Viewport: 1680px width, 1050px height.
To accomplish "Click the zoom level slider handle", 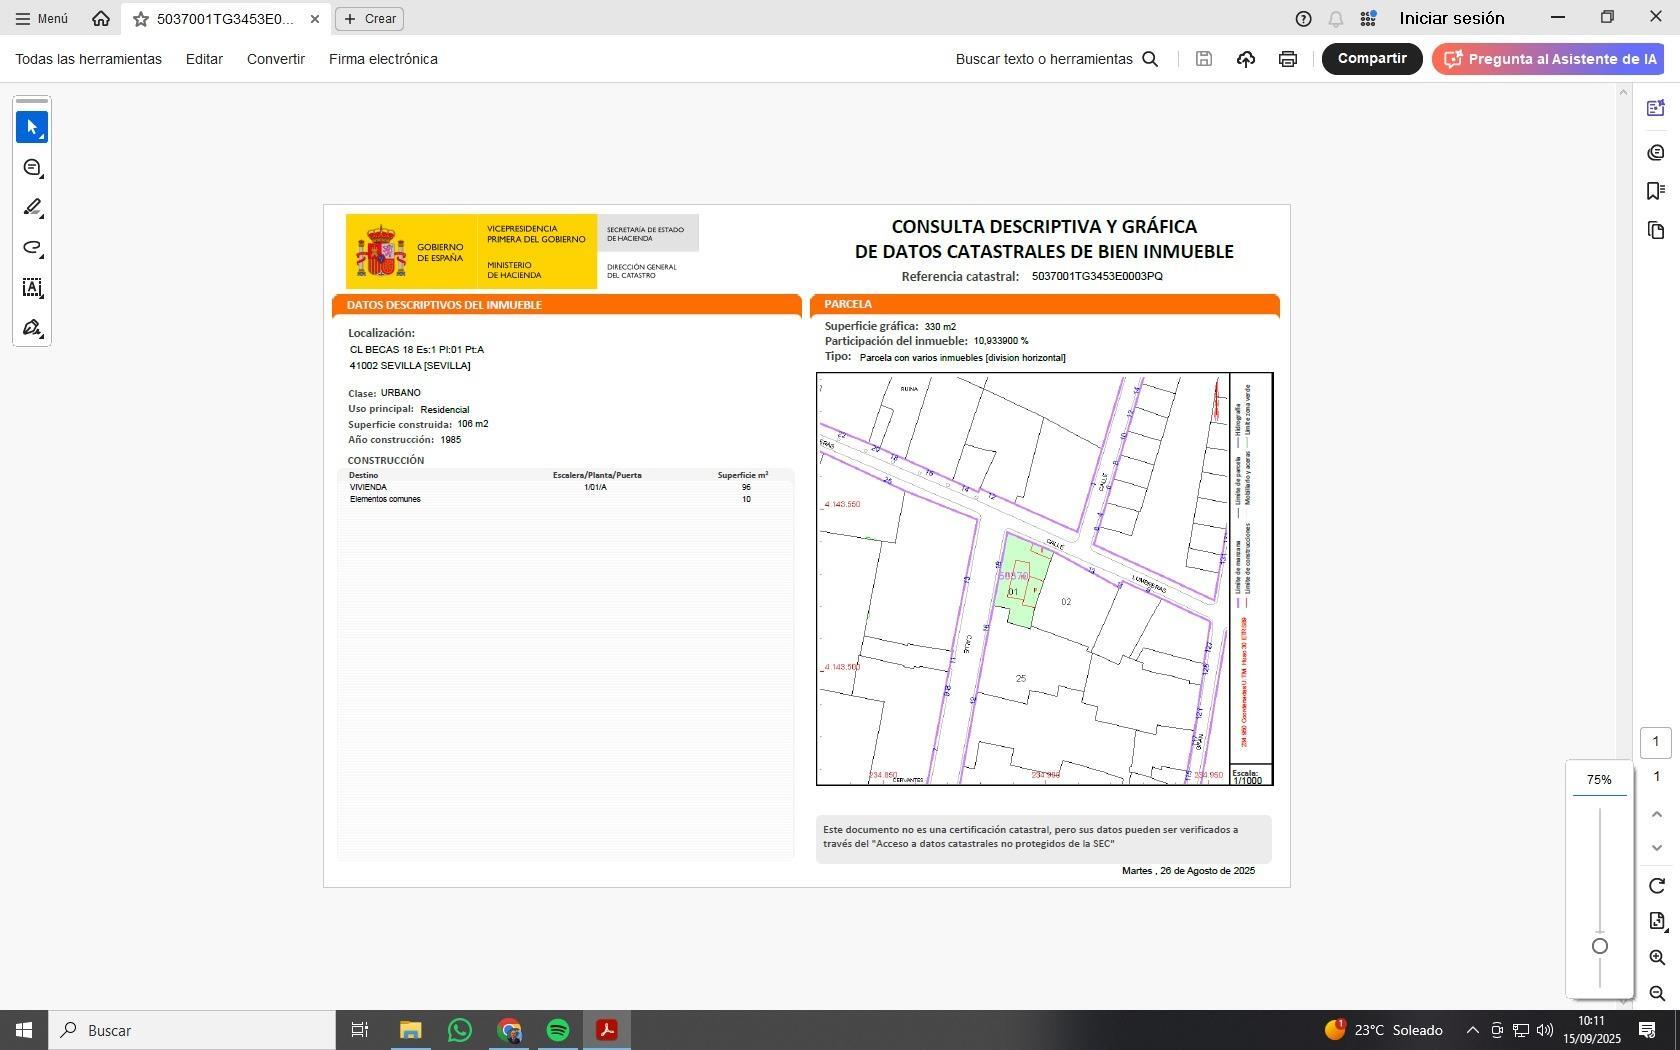I will coord(1600,946).
